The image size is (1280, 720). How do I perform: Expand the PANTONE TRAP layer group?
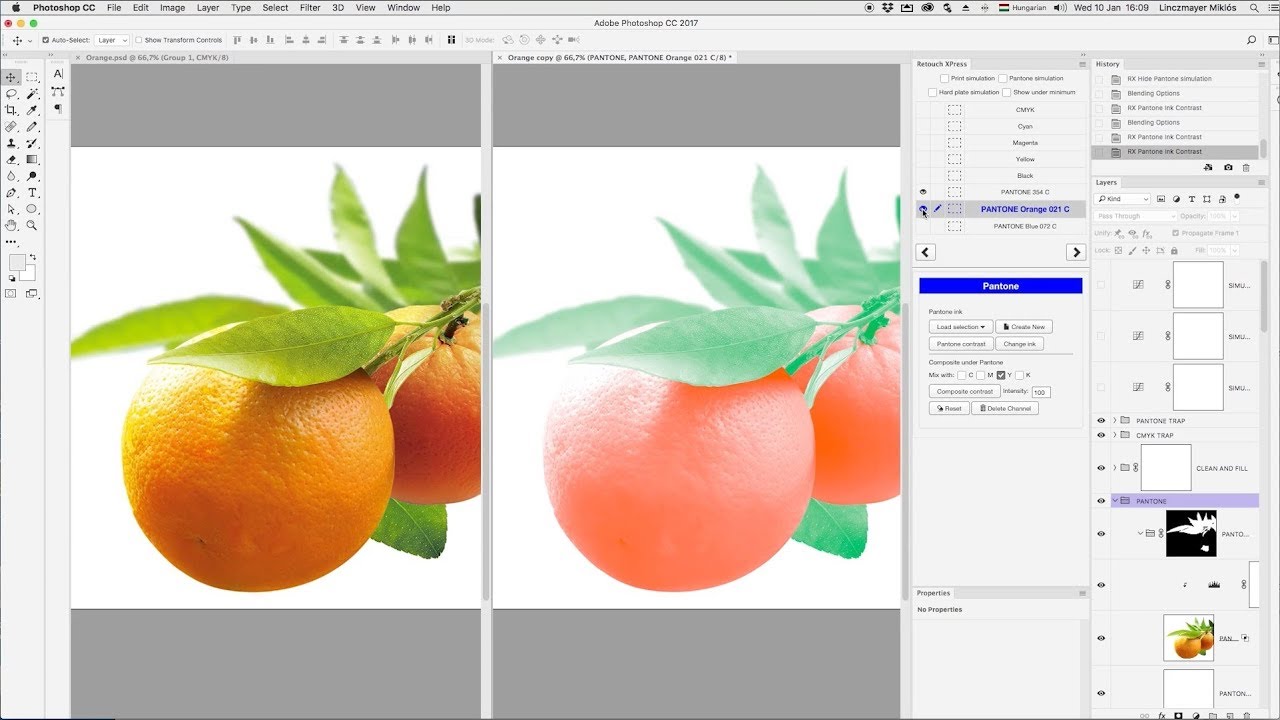[x=1114, y=421]
